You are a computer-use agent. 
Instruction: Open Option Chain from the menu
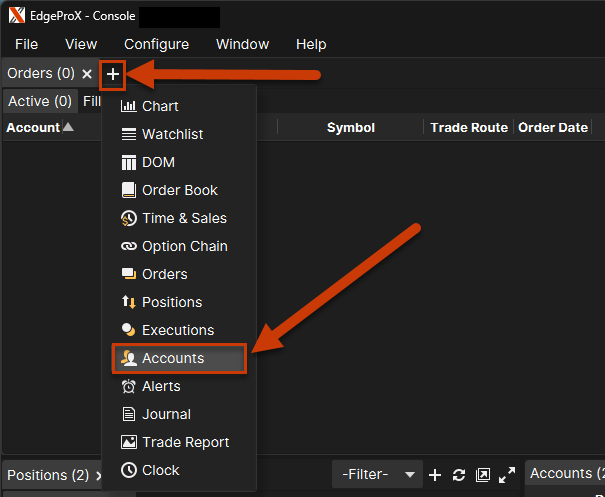pos(184,246)
